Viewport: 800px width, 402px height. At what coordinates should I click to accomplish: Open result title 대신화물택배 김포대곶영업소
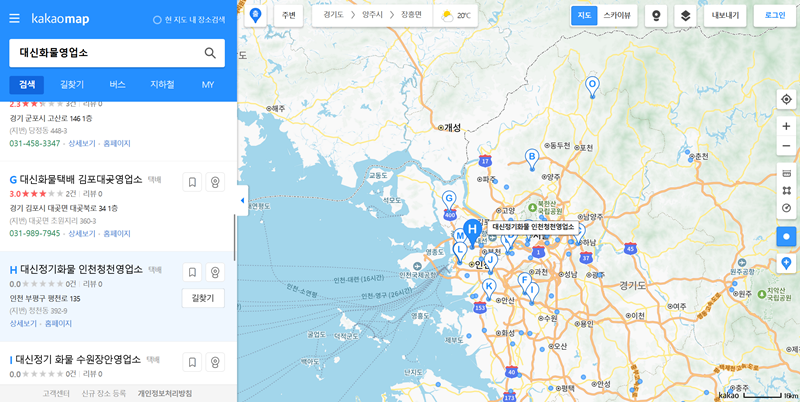pyautogui.click(x=81, y=179)
